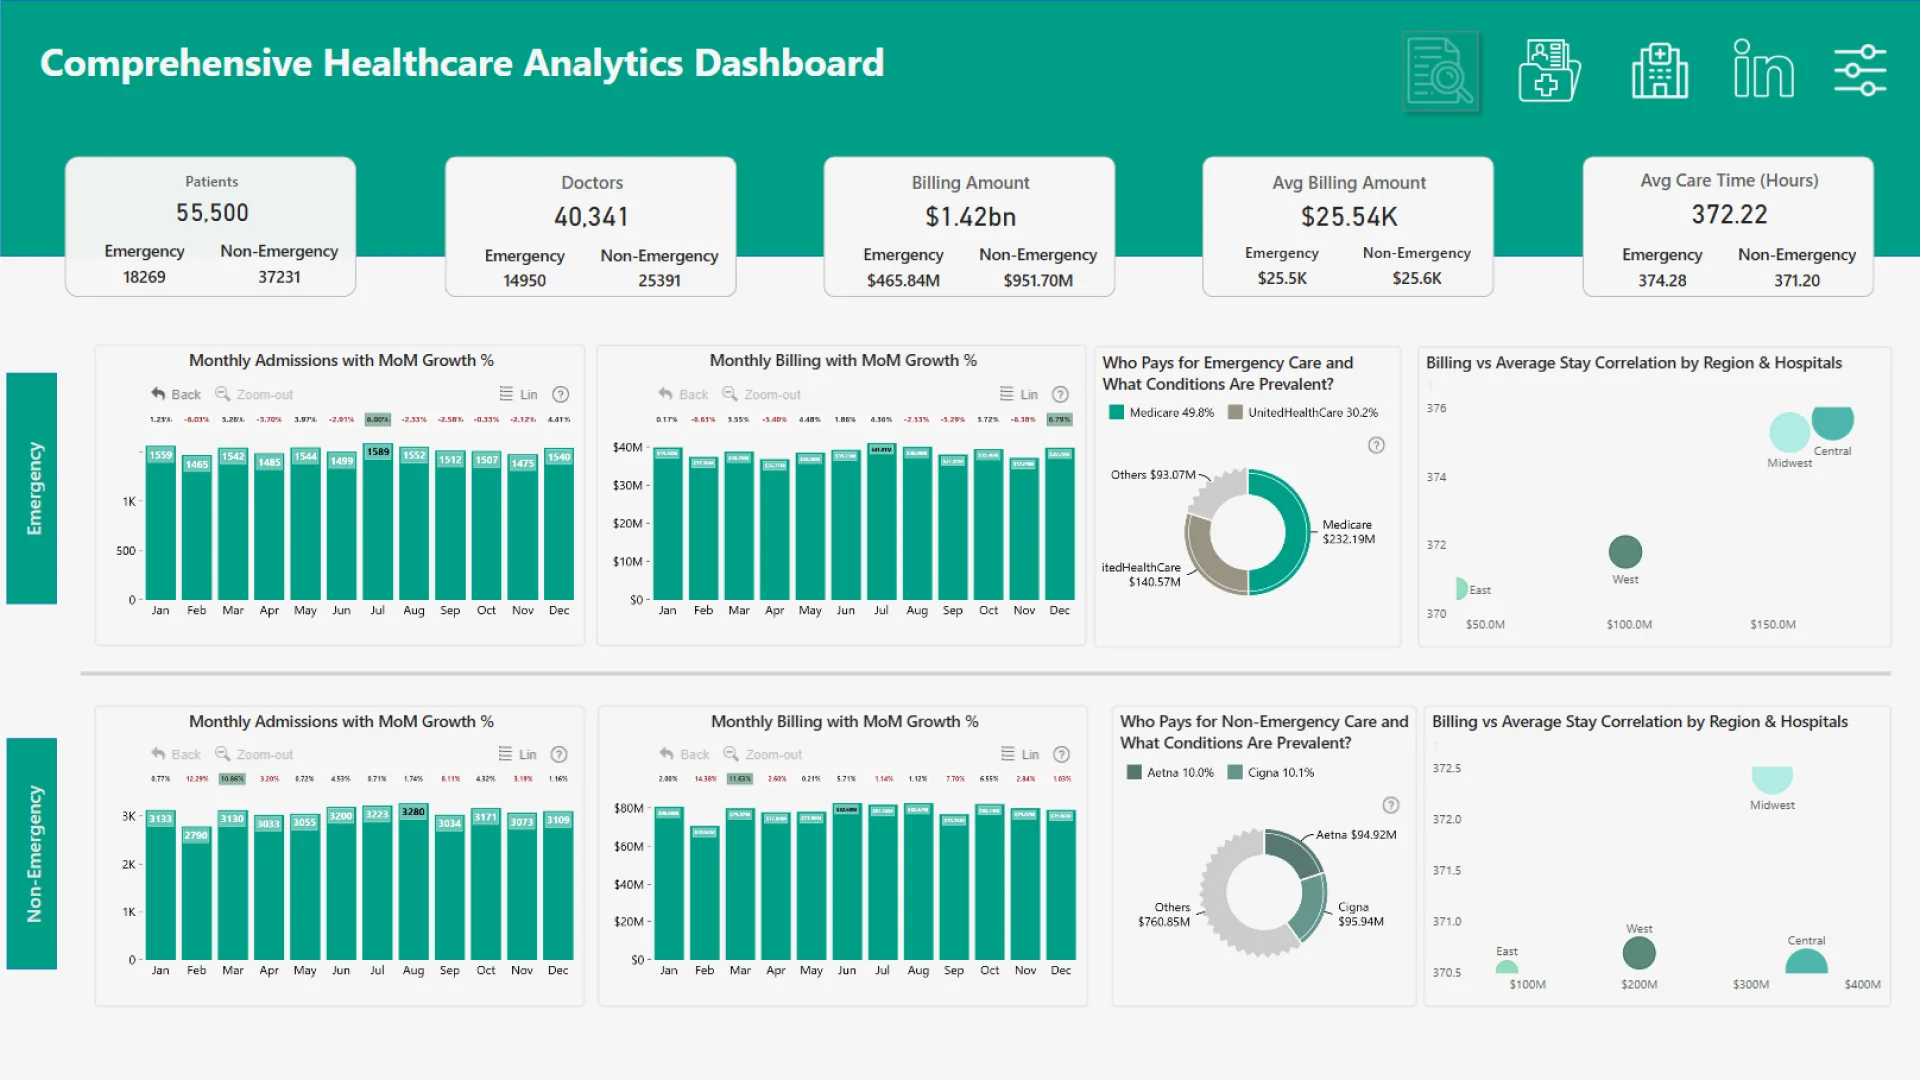The image size is (1920, 1080).
Task: Click help icon on Emergency Admissions chart
Action: pos(561,394)
